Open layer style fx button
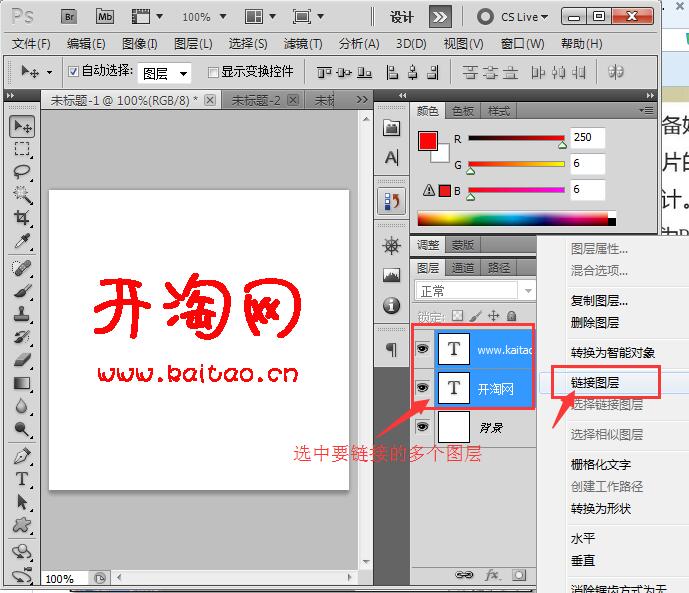 pos(492,575)
